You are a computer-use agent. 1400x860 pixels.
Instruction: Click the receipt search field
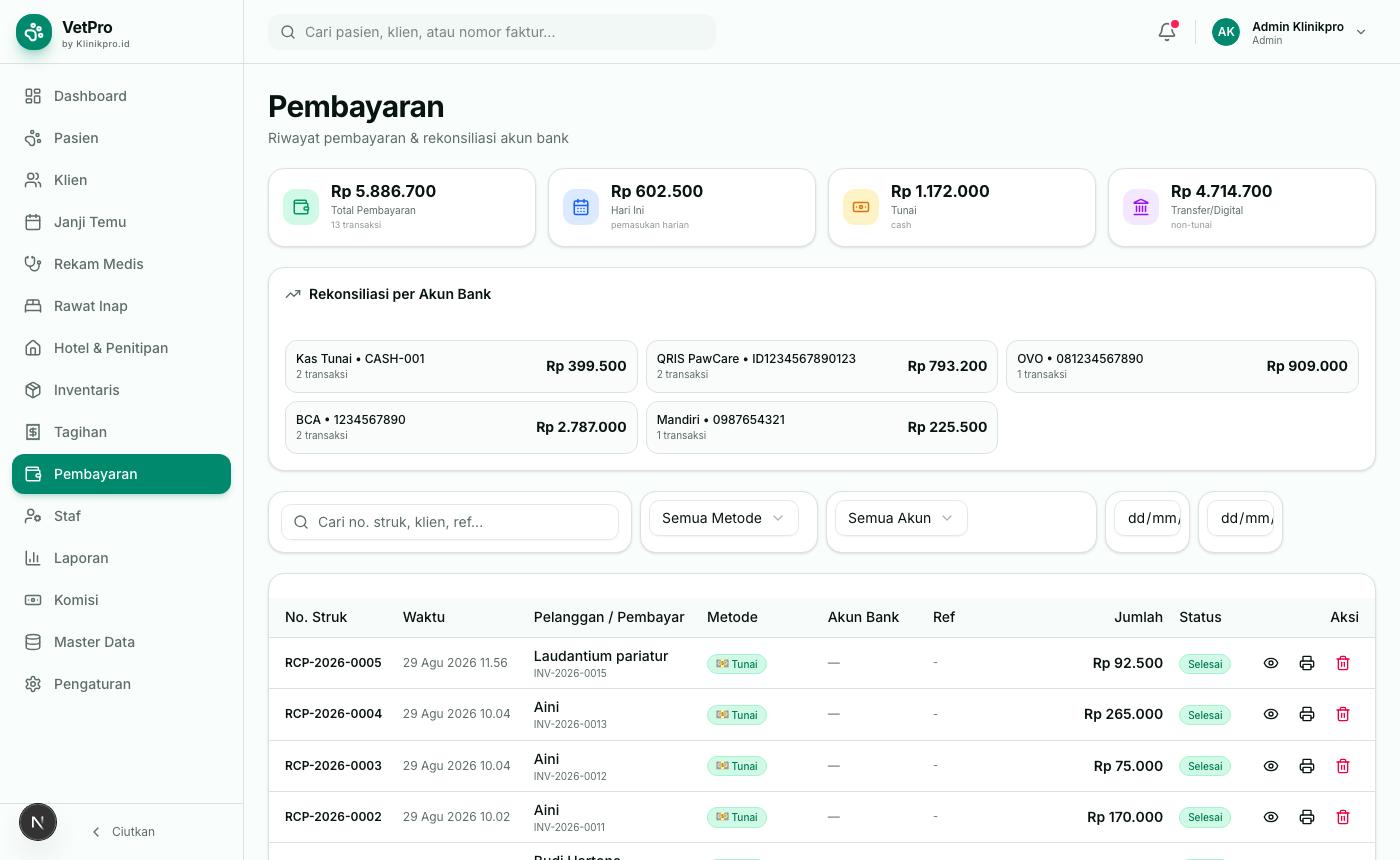(x=450, y=522)
